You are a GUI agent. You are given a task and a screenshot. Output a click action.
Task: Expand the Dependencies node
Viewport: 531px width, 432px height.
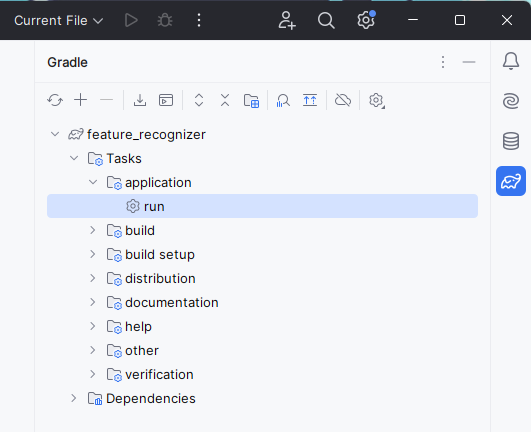point(73,398)
